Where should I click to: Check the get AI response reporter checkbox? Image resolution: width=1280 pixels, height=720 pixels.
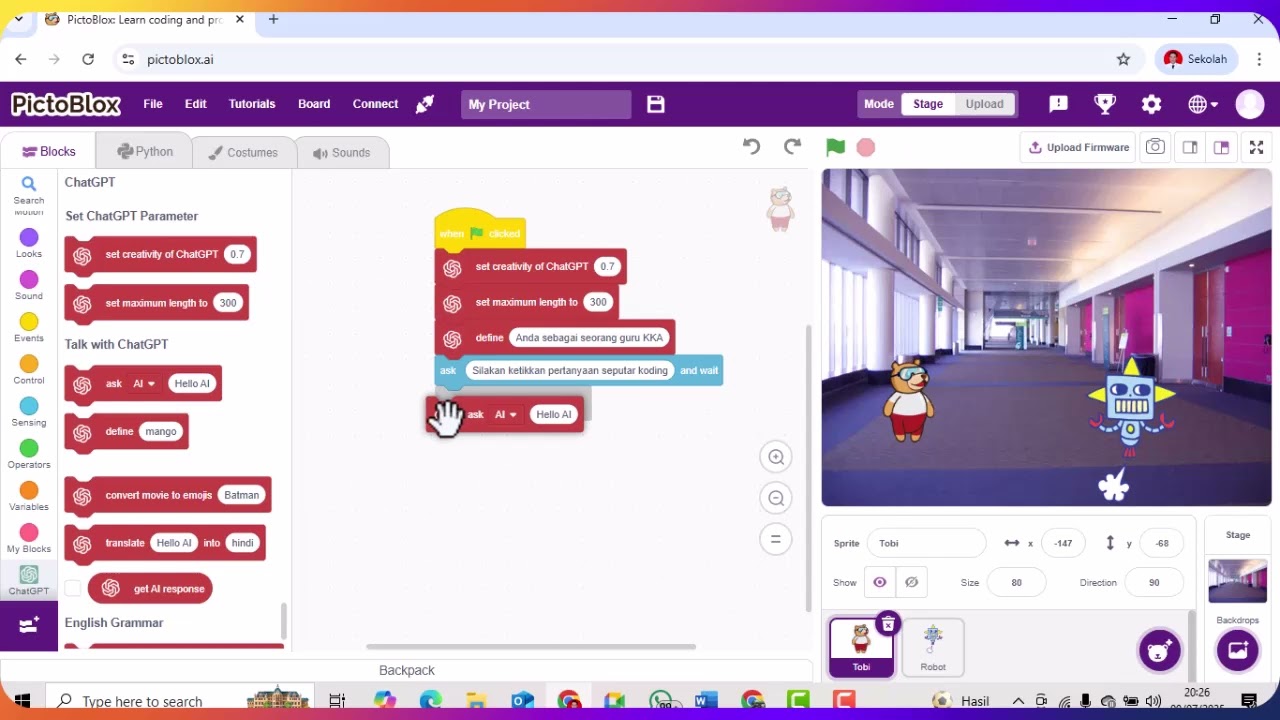pyautogui.click(x=73, y=588)
